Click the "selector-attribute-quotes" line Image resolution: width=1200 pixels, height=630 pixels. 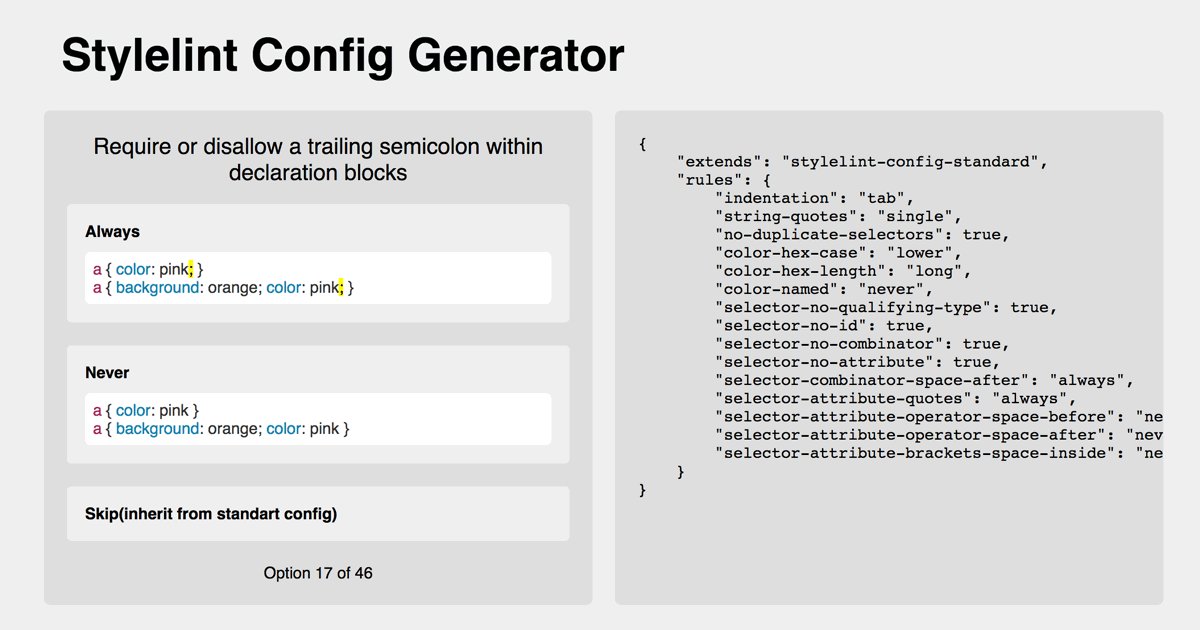(896, 398)
